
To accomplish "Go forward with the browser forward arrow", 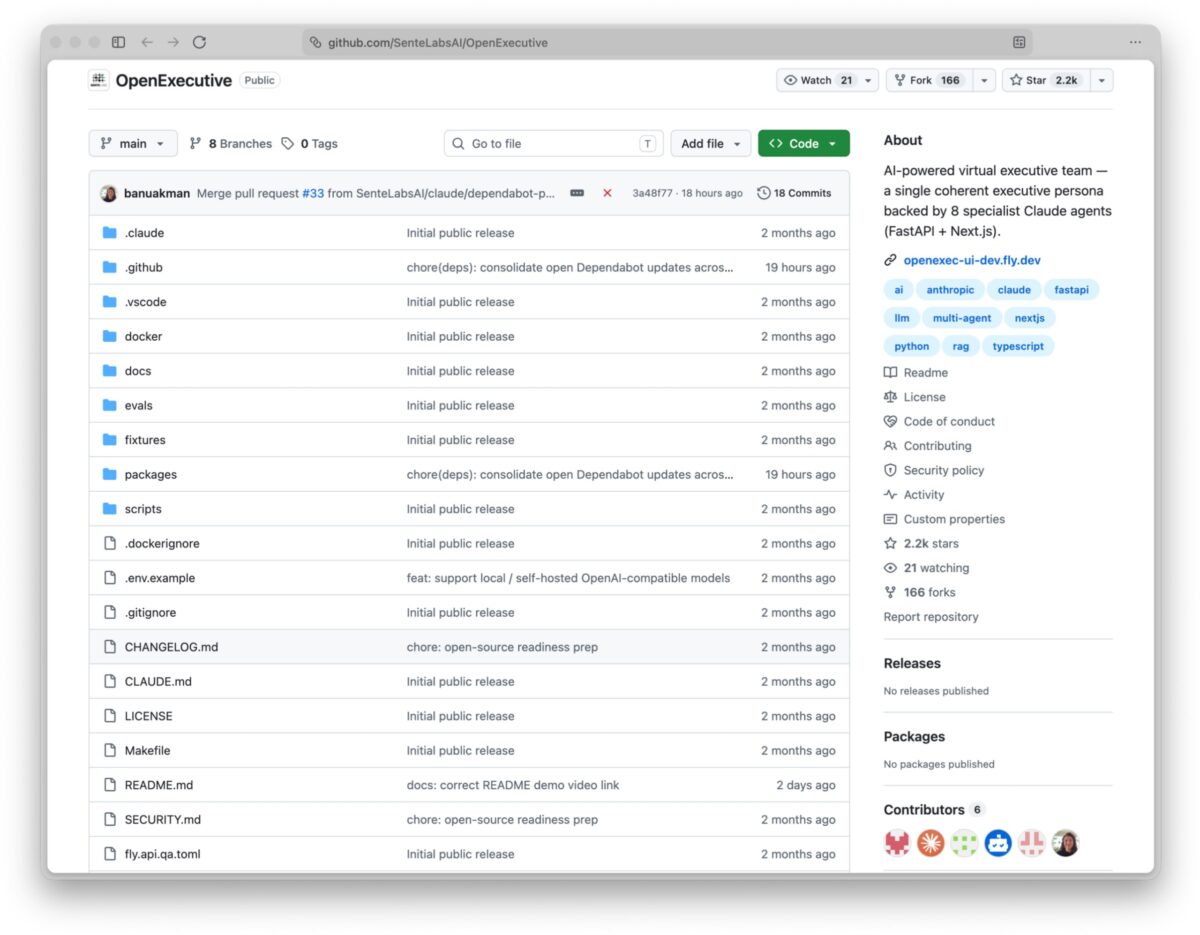I will [x=173, y=42].
